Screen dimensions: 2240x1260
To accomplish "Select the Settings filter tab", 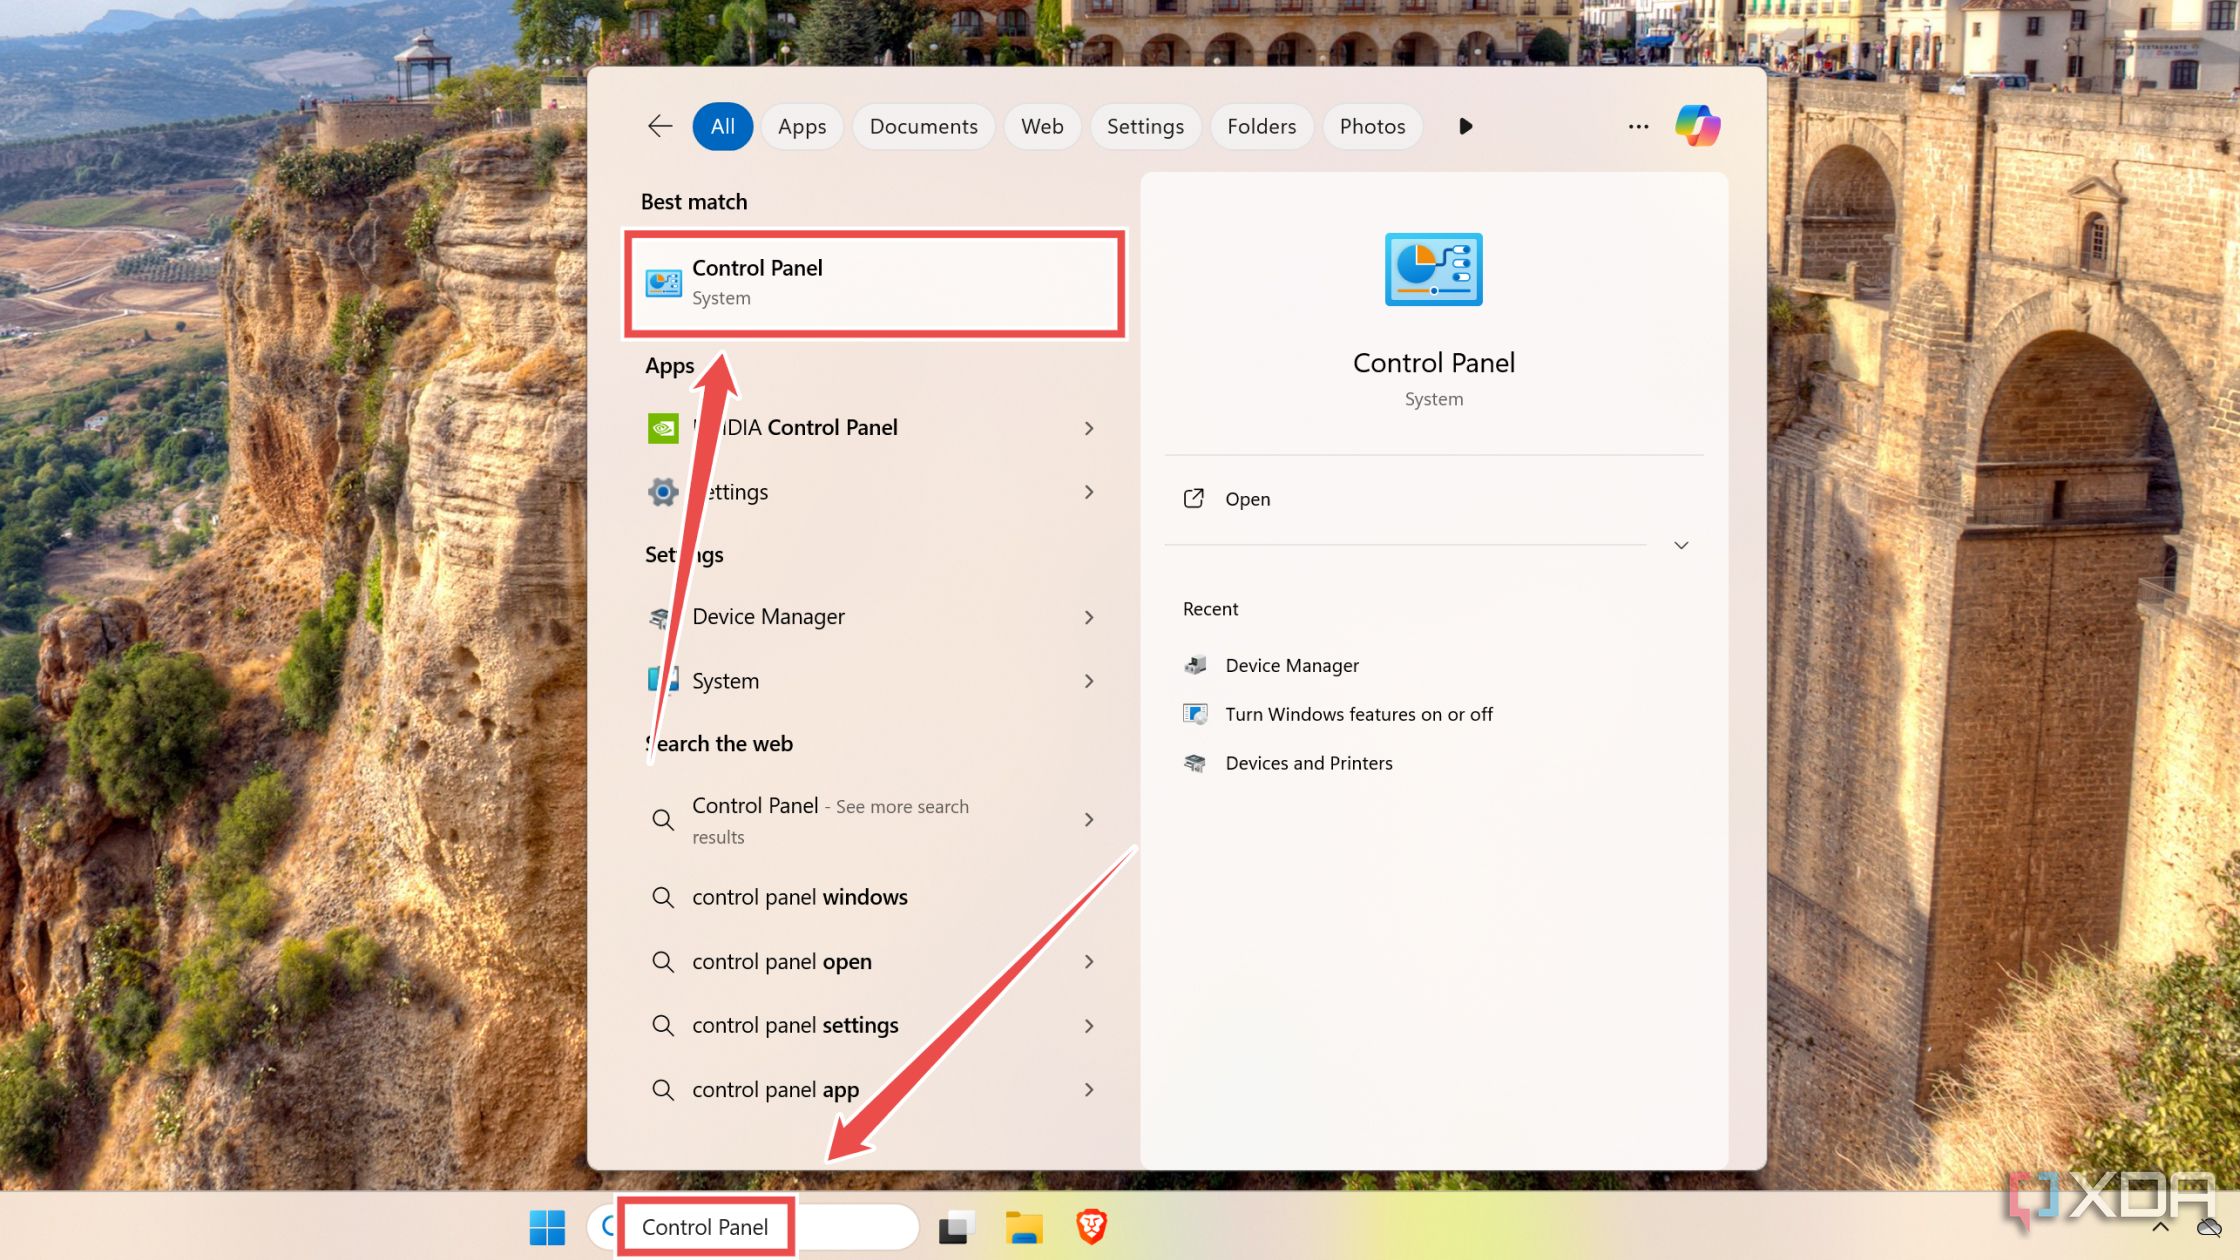I will point(1146,126).
